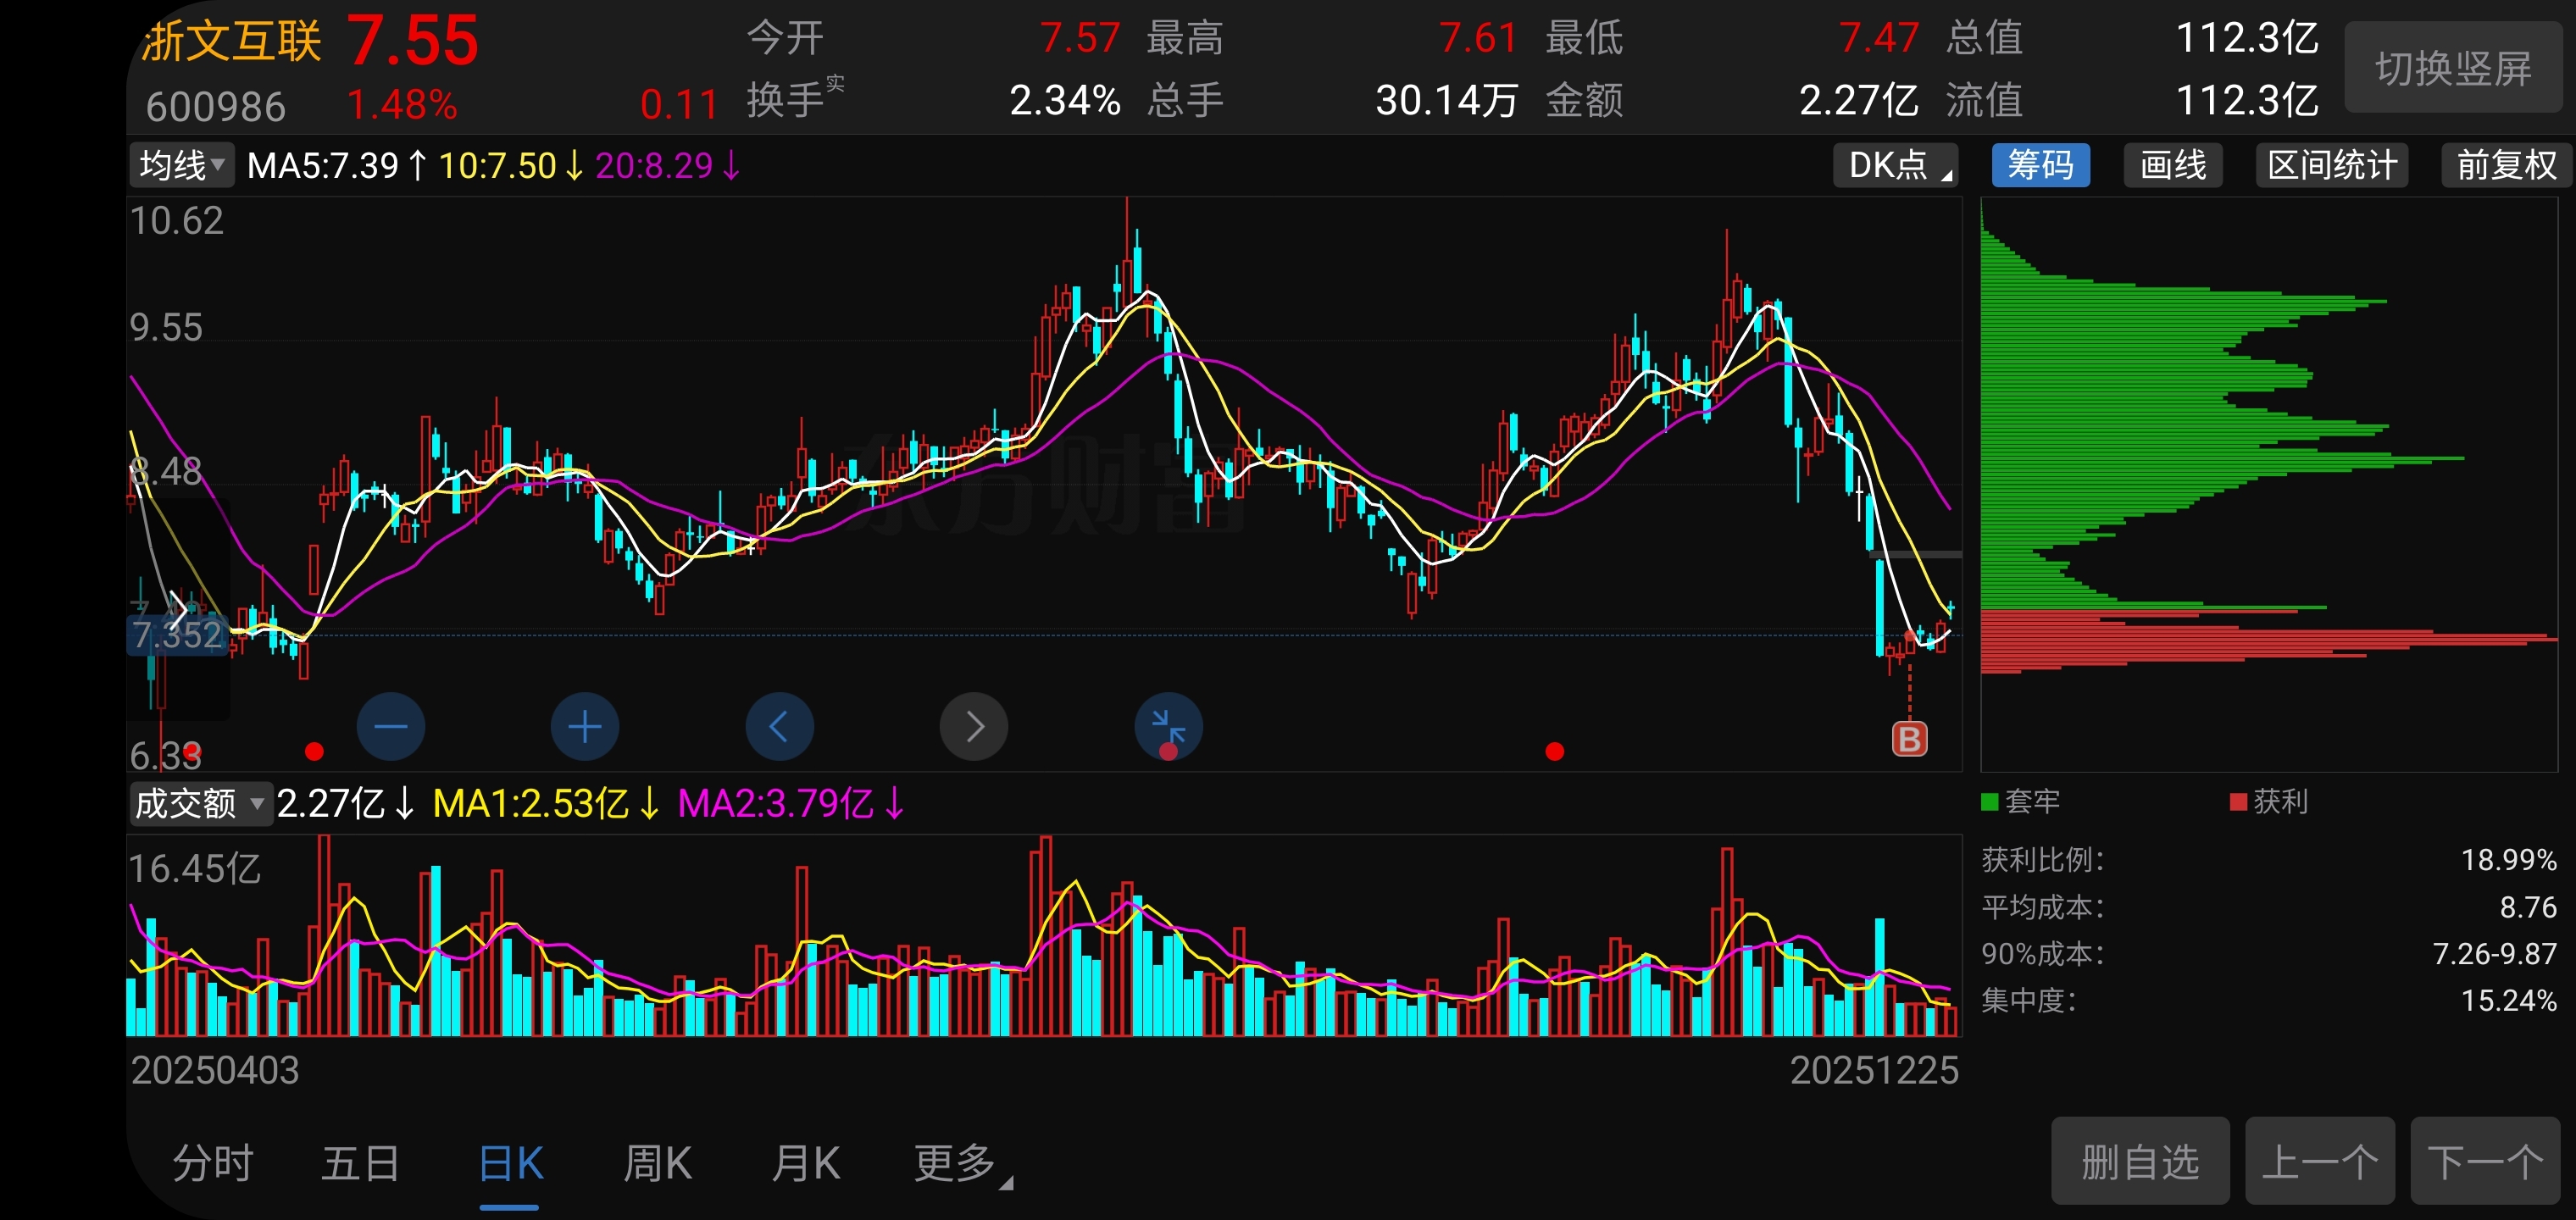Switch to the 分时 tab
The image size is (2576, 1220).
tap(213, 1163)
